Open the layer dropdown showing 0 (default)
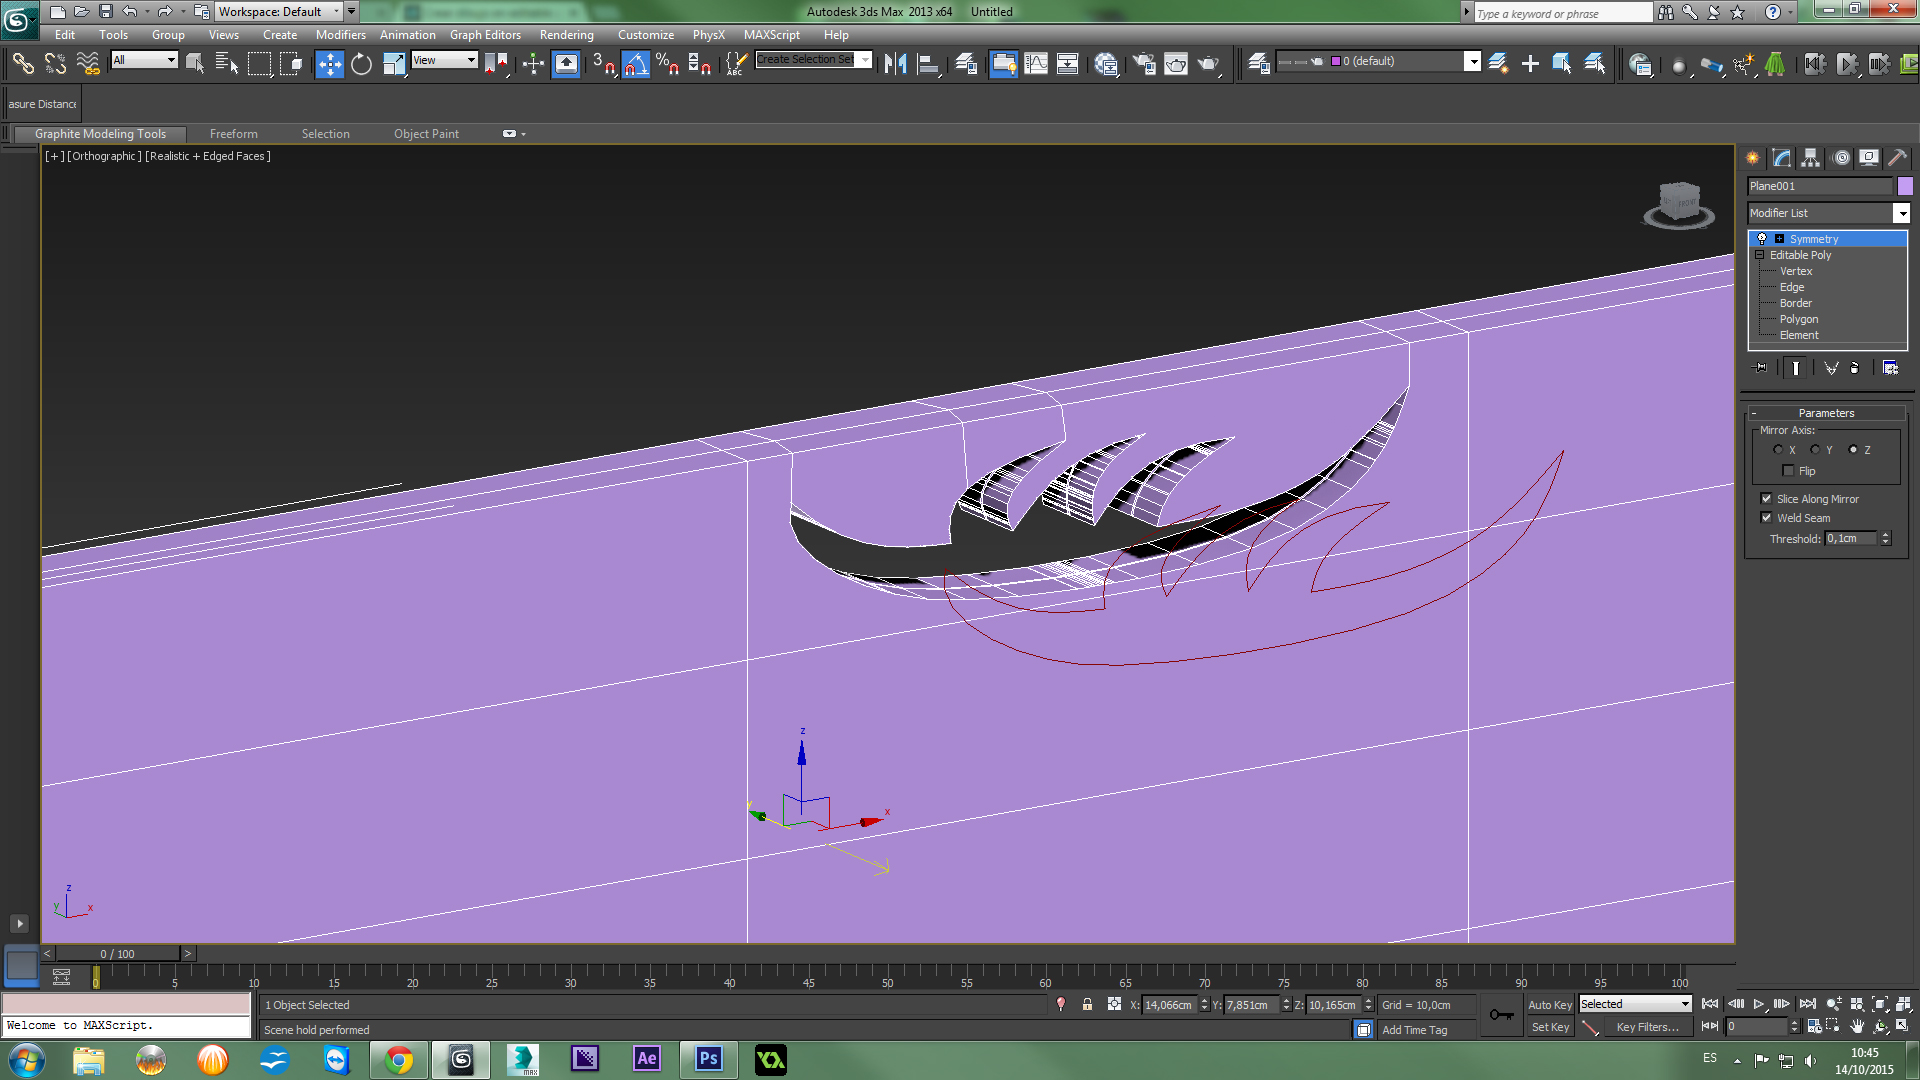Image resolution: width=1920 pixels, height=1080 pixels. (1472, 62)
